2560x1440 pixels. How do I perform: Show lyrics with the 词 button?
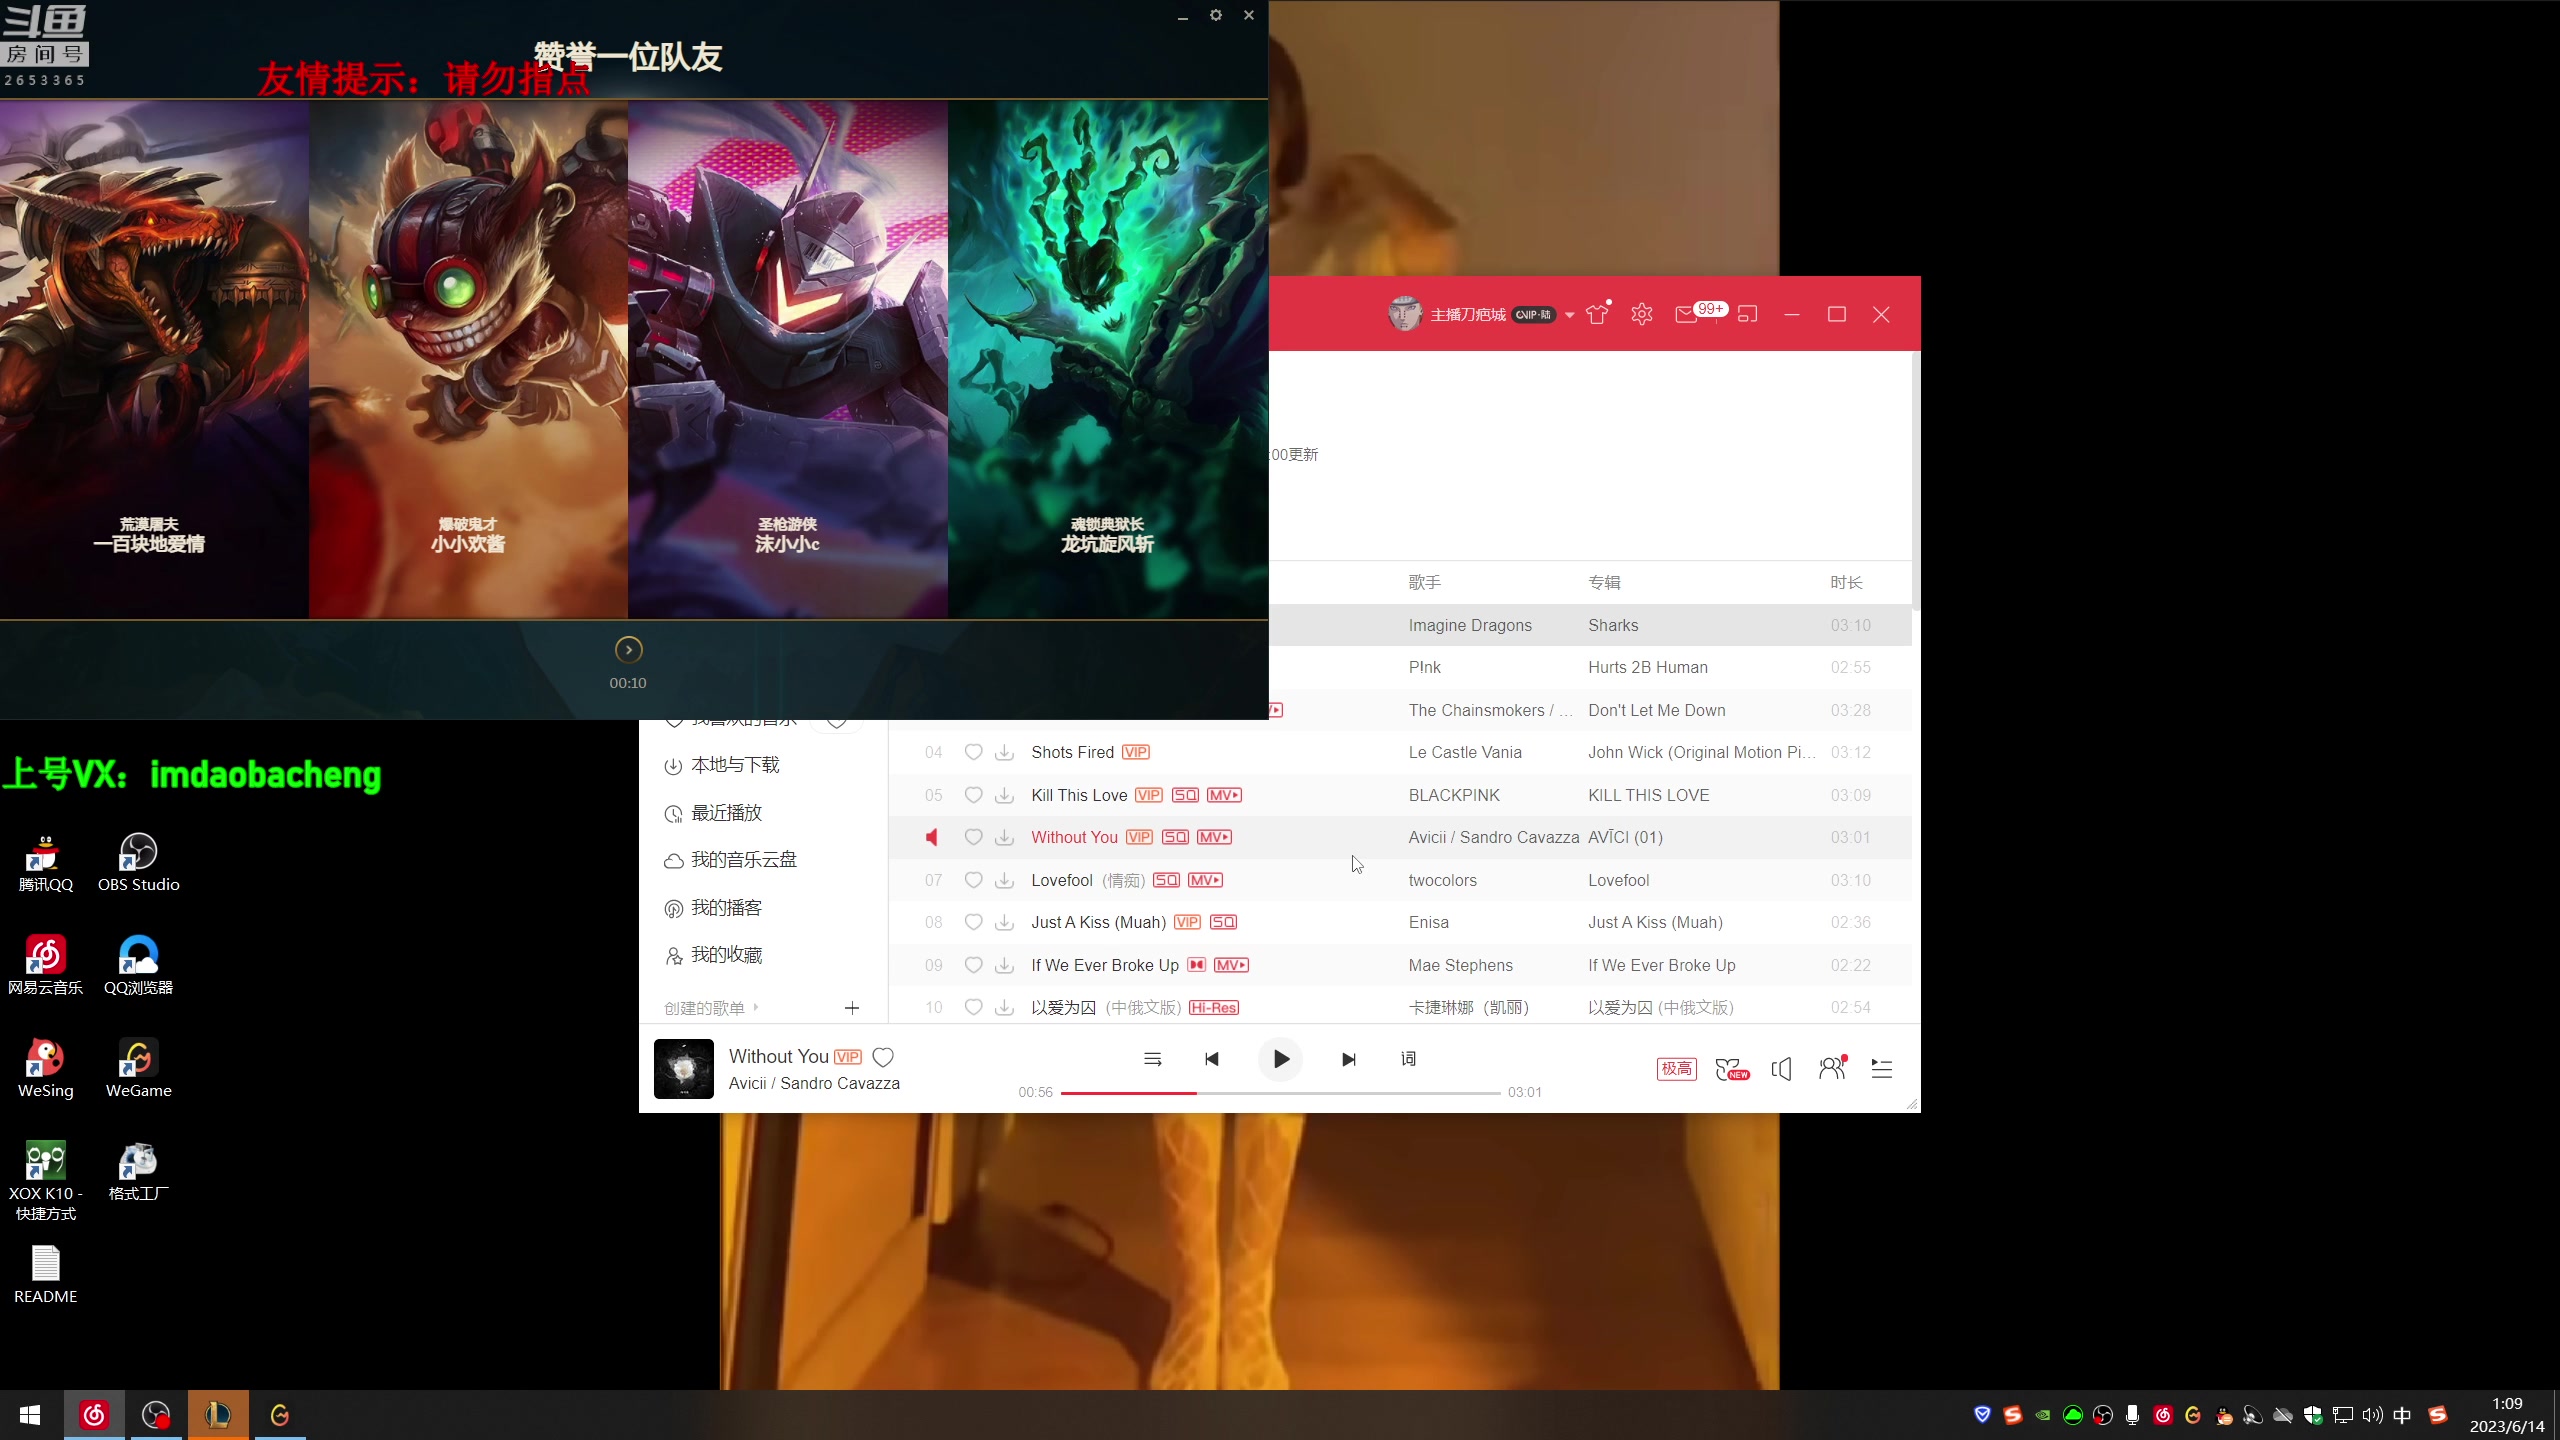point(1408,1059)
